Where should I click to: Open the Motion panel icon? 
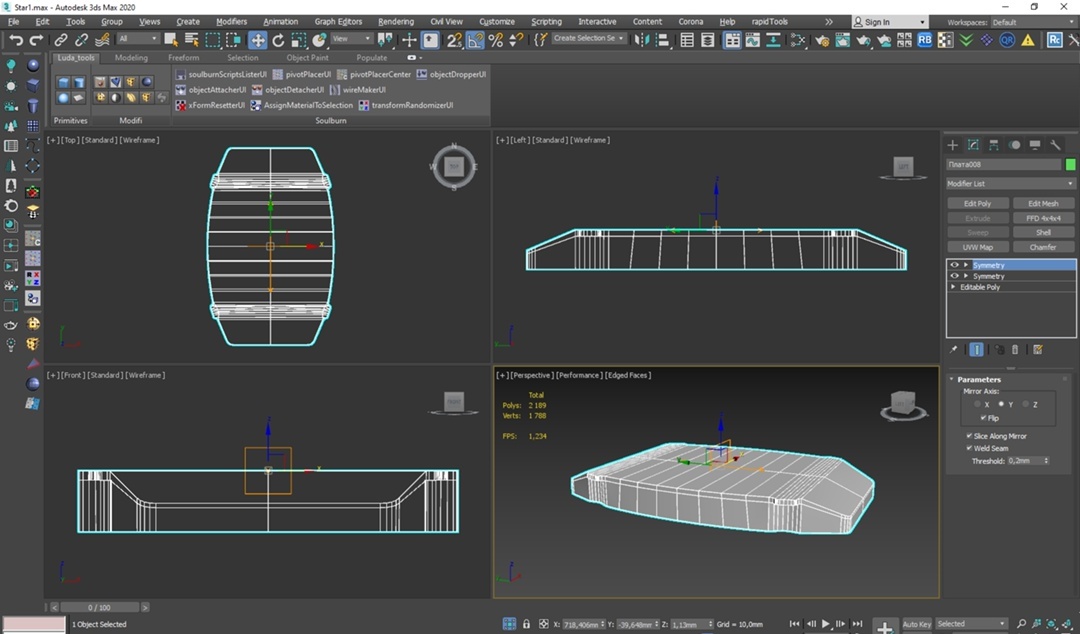tap(1014, 145)
